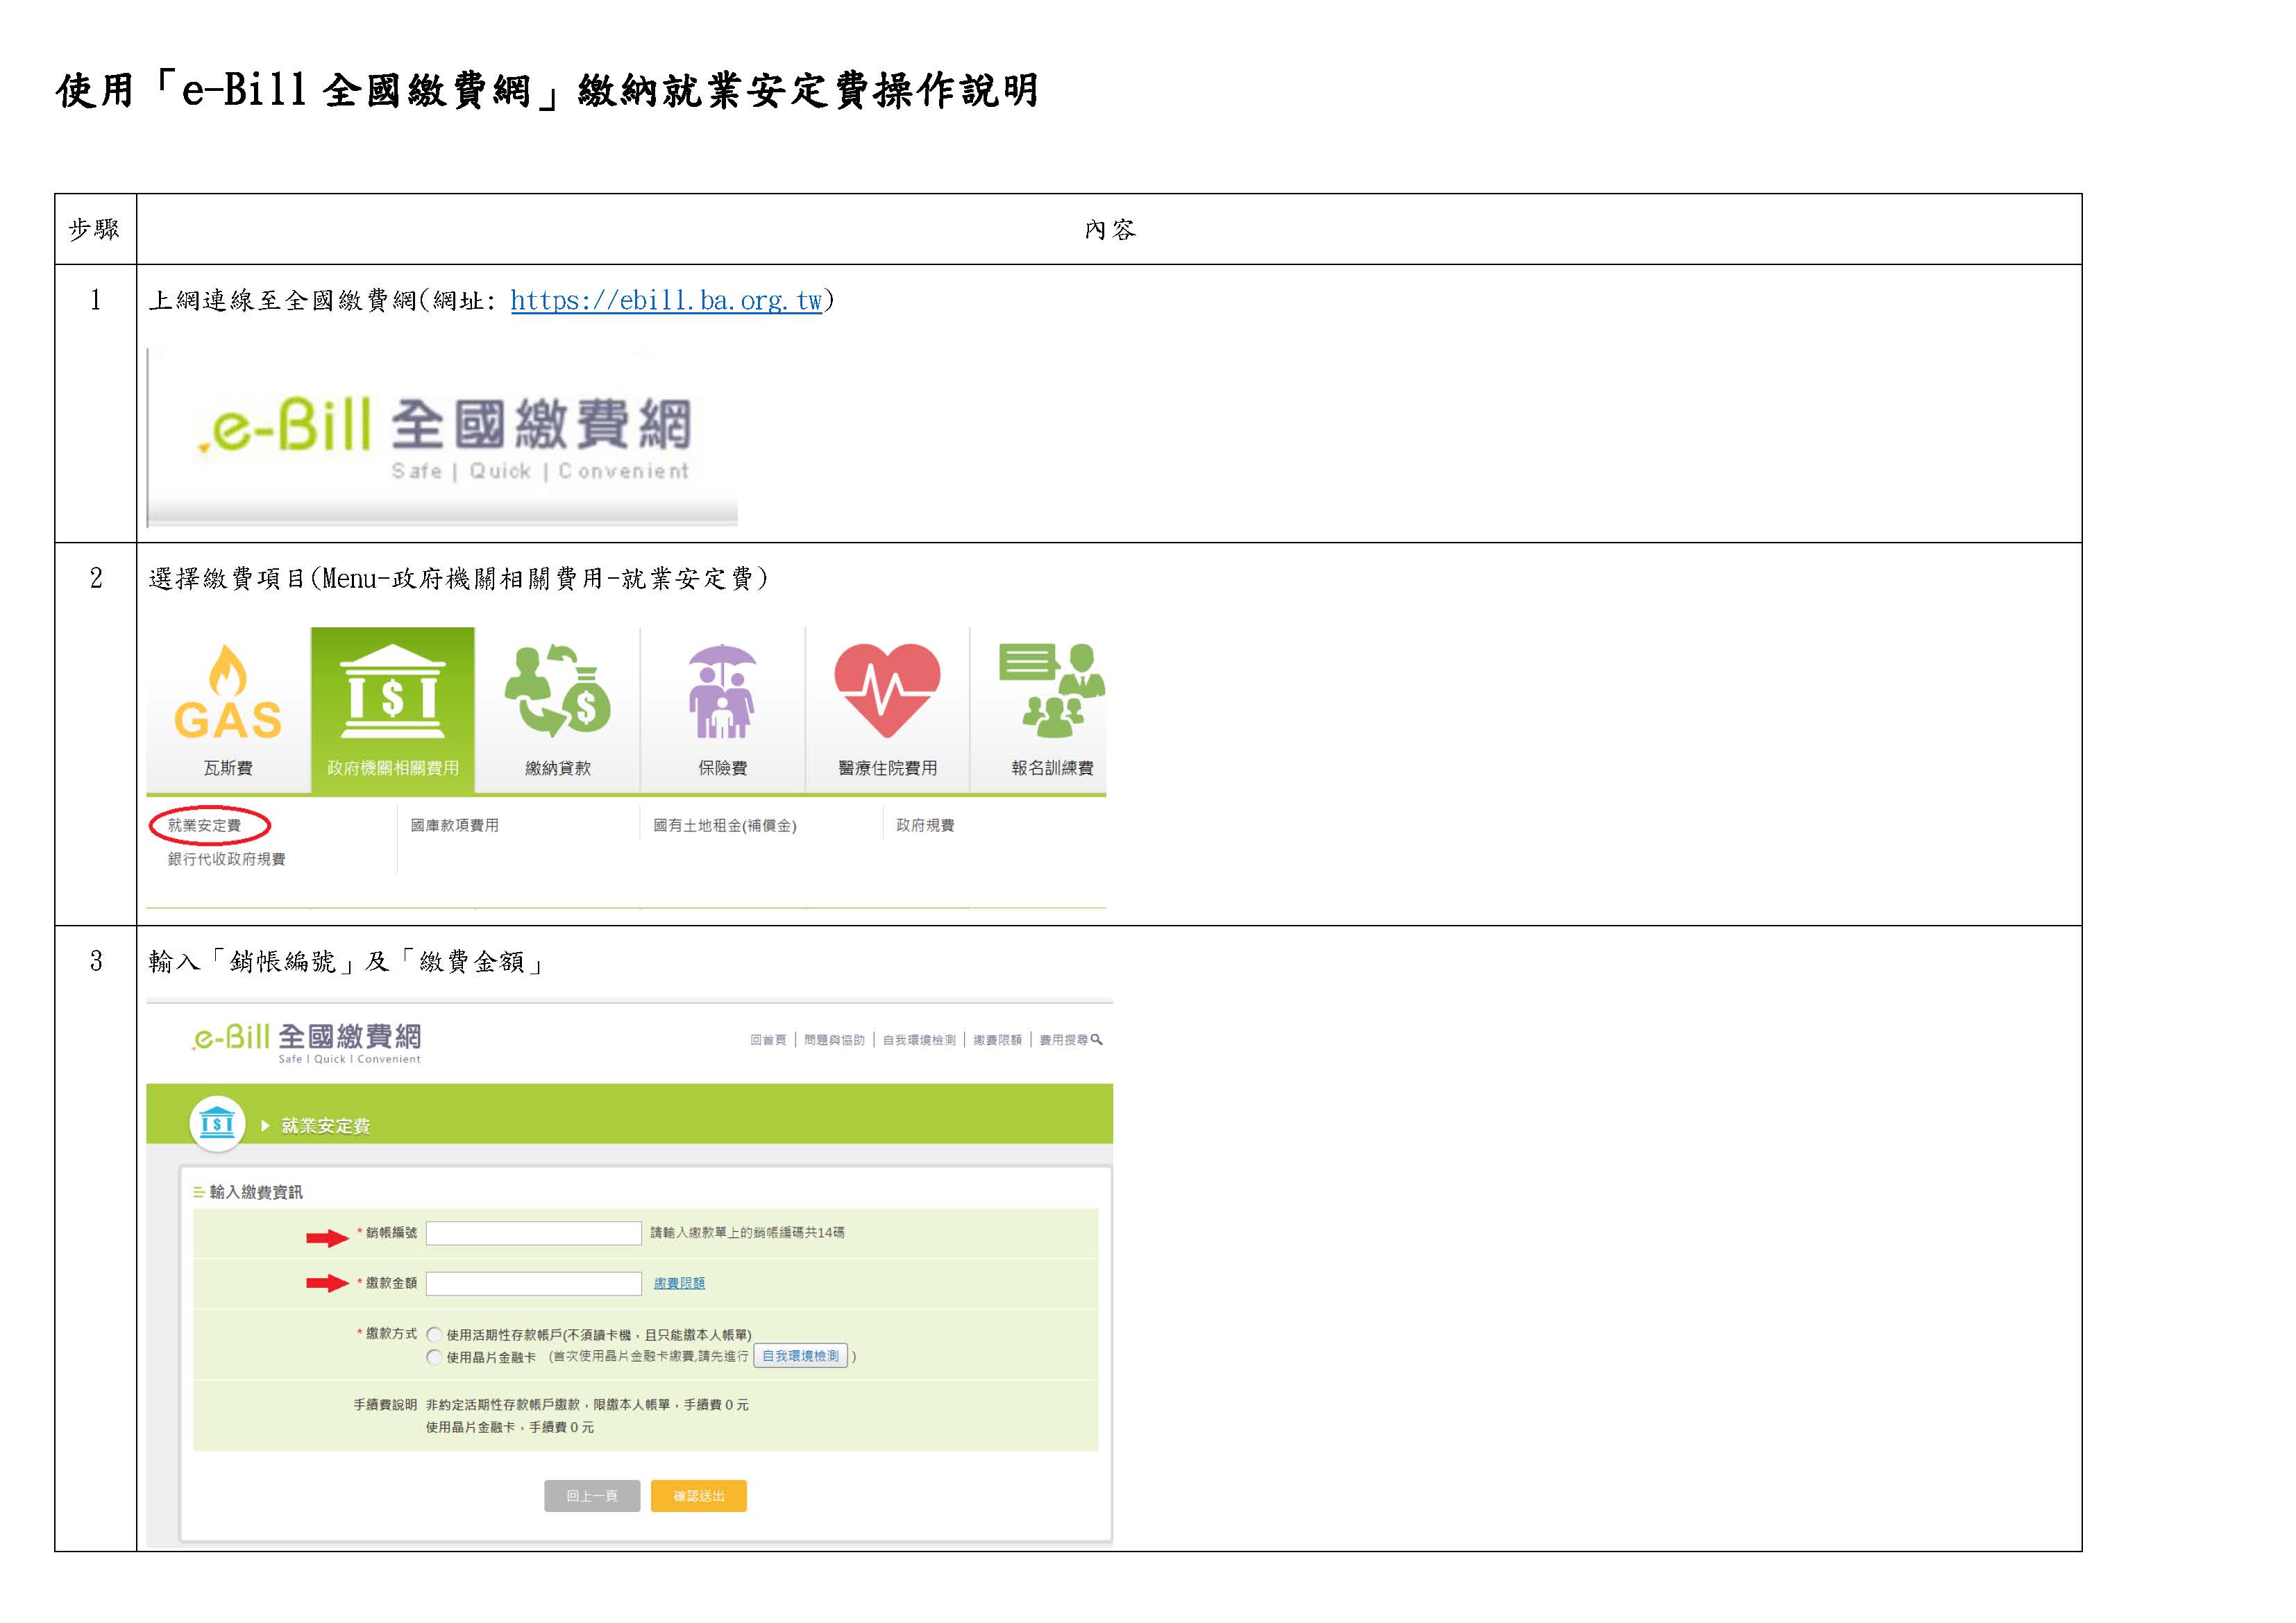
Task: Click the 選擇繳費項目 step 2 instruction text
Action: (459, 579)
